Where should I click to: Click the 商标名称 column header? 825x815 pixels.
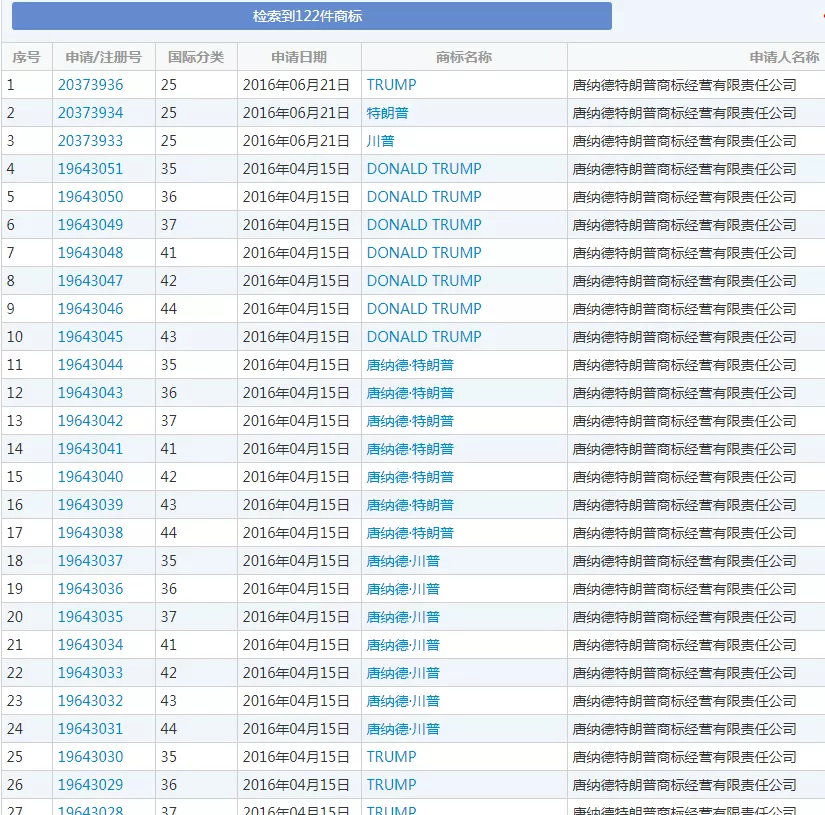(464, 57)
